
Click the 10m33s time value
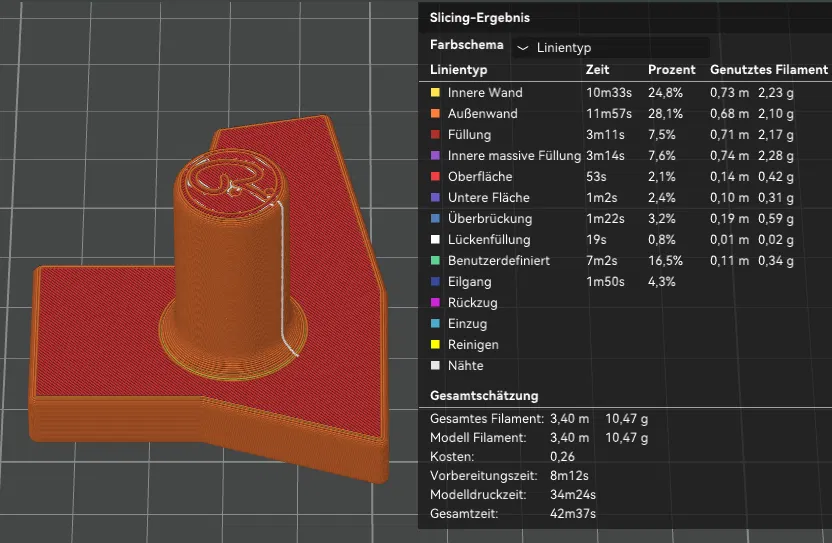[x=609, y=92]
